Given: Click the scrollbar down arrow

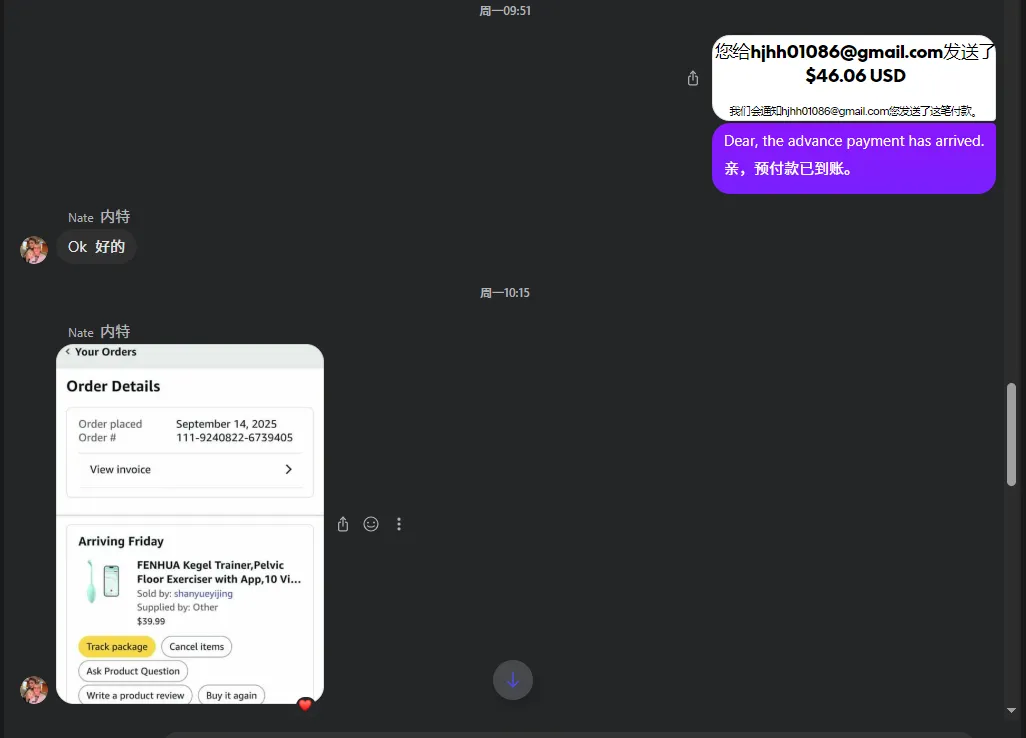Looking at the screenshot, I should pos(1012,710).
